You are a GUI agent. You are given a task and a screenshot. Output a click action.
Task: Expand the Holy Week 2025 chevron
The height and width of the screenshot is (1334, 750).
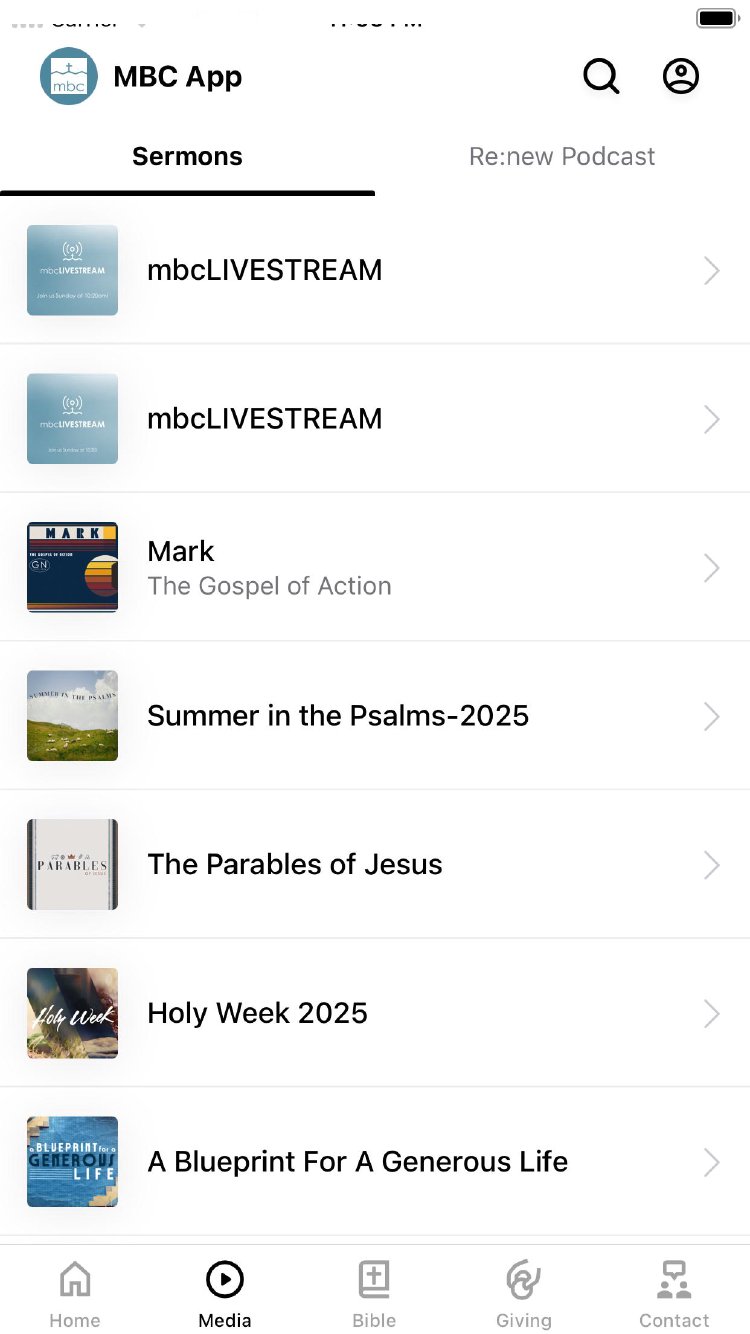pos(711,1013)
